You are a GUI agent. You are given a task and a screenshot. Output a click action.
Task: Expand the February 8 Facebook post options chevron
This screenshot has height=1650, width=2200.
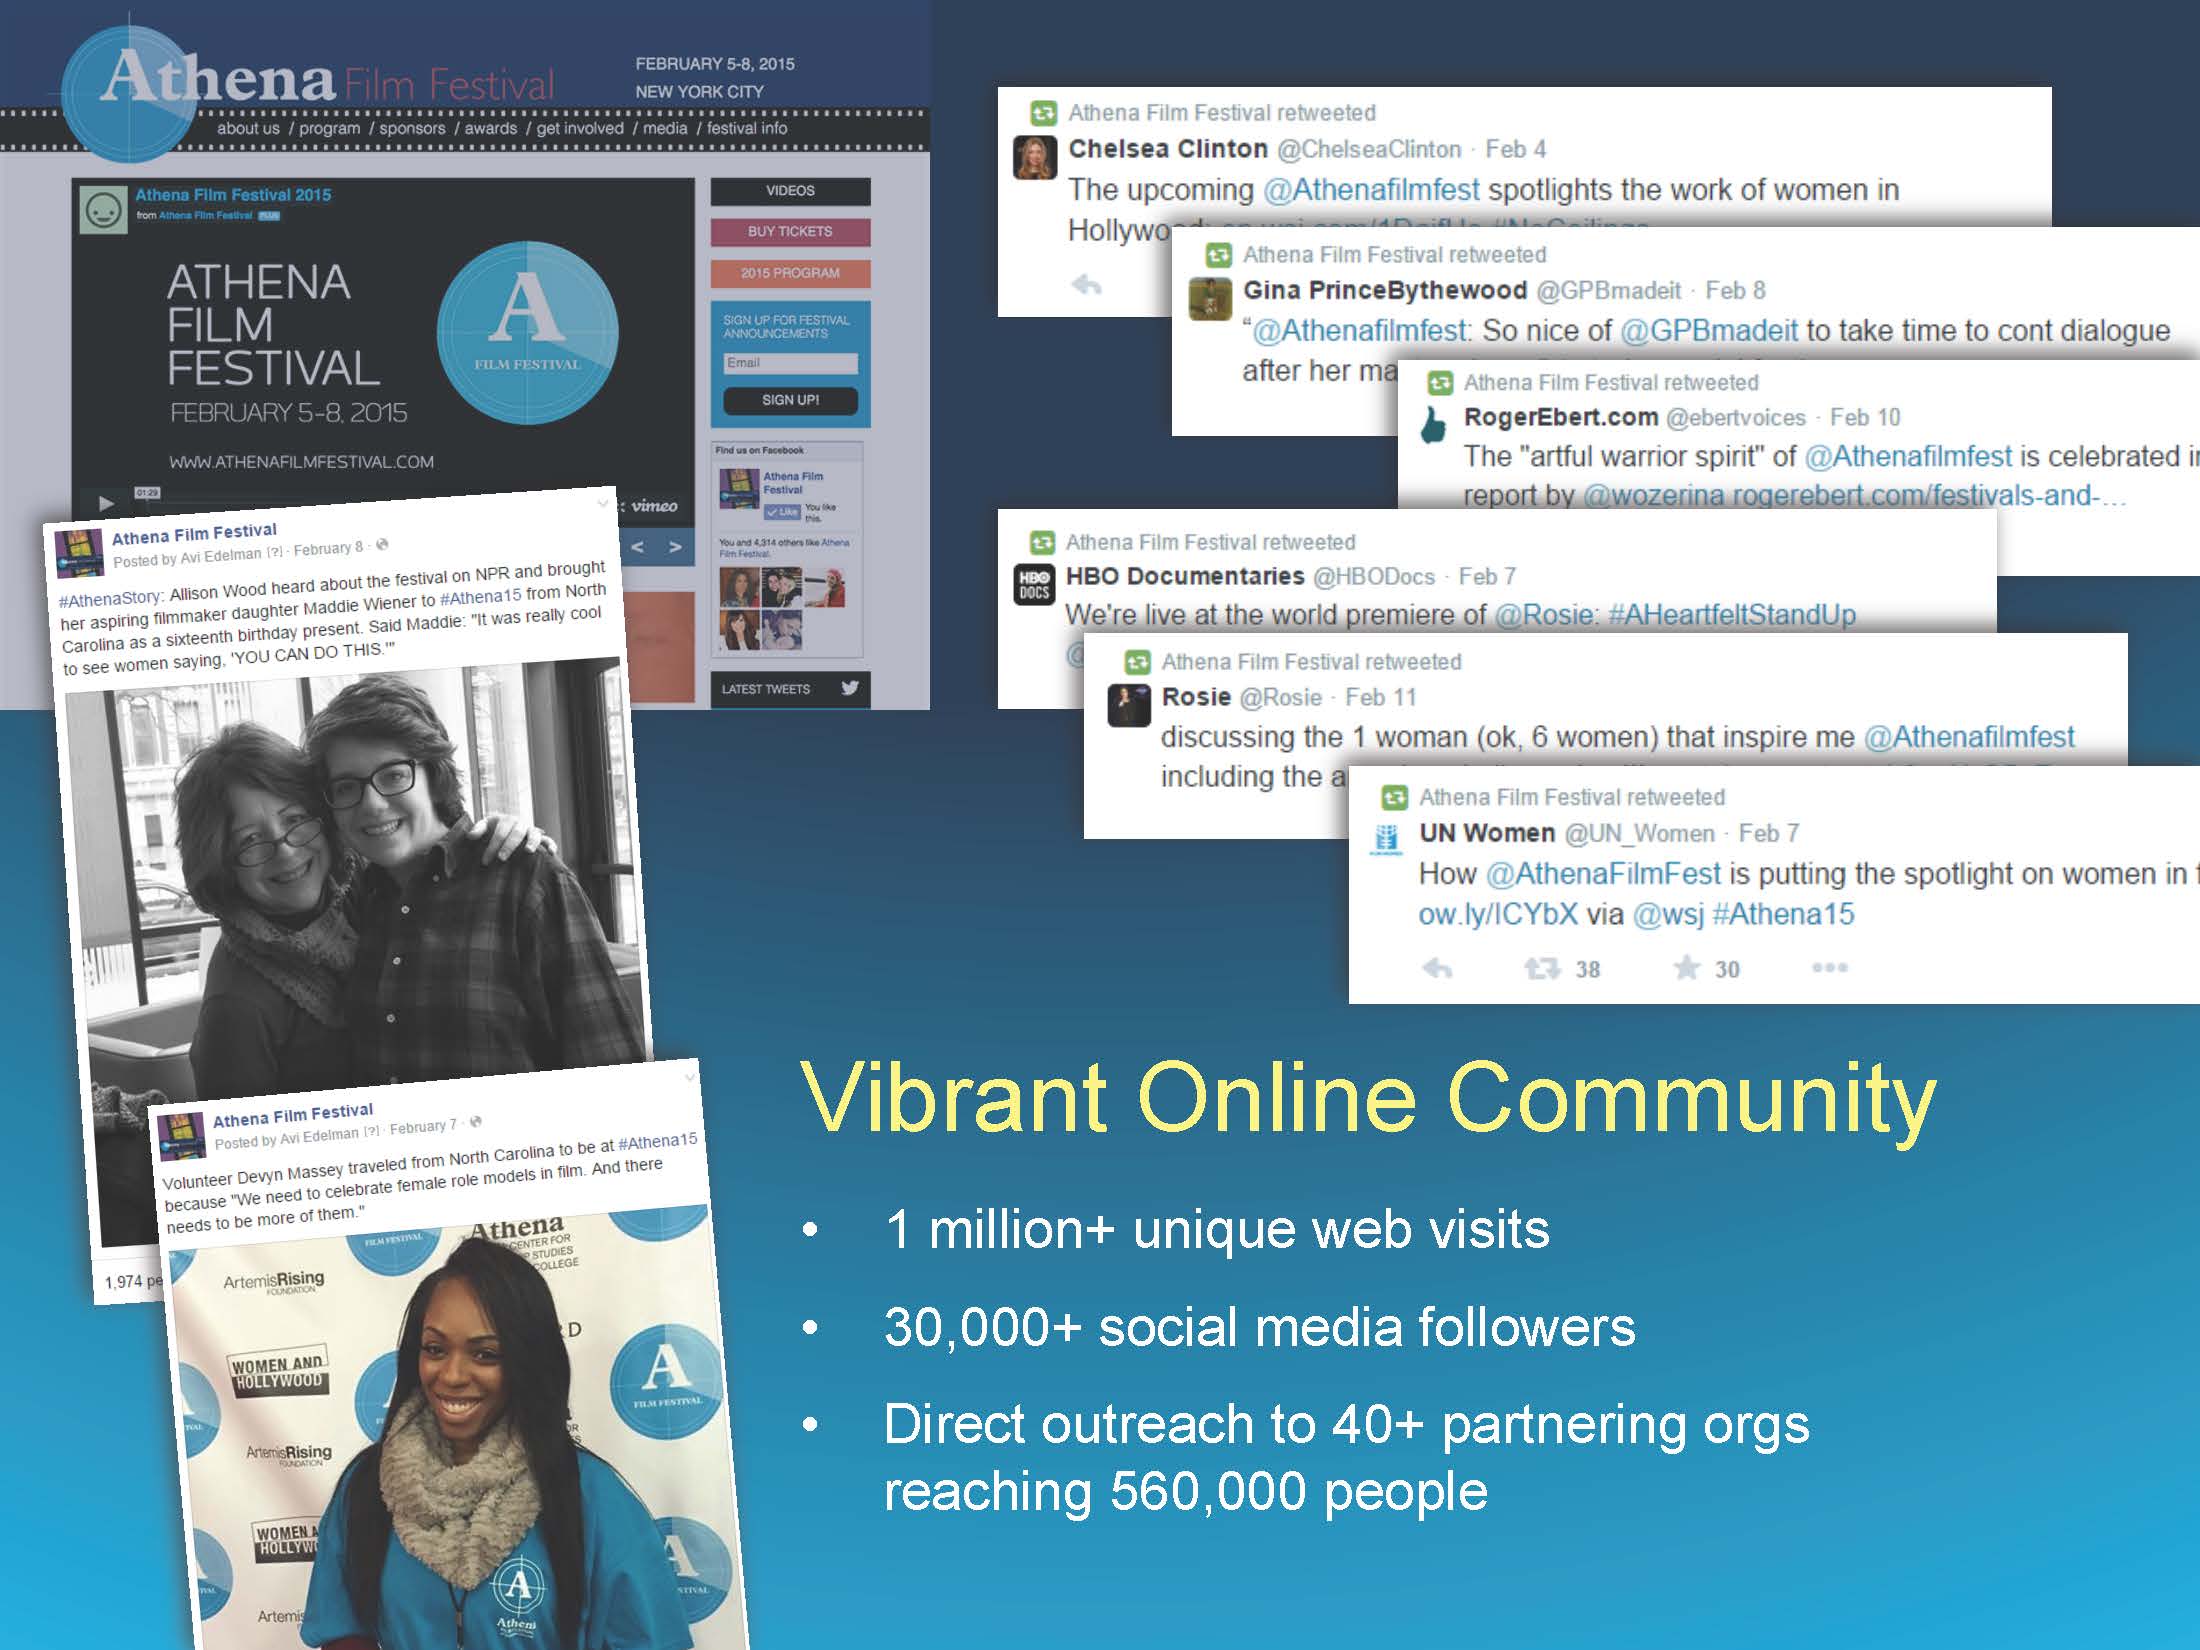(602, 504)
